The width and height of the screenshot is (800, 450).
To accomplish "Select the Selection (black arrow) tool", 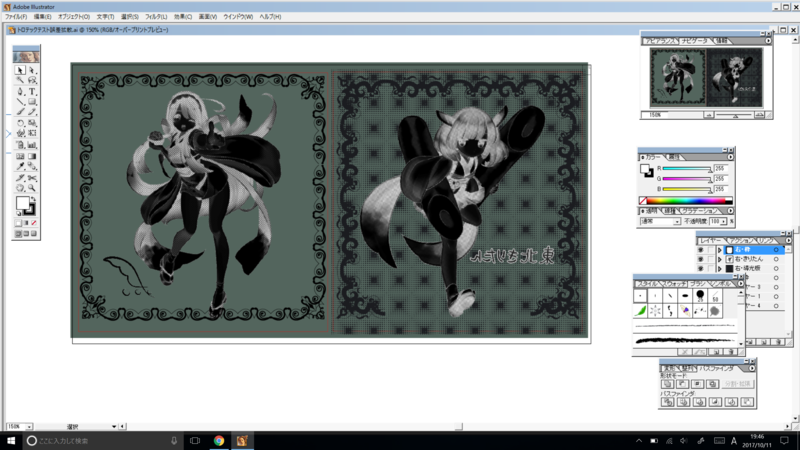I will (20, 70).
